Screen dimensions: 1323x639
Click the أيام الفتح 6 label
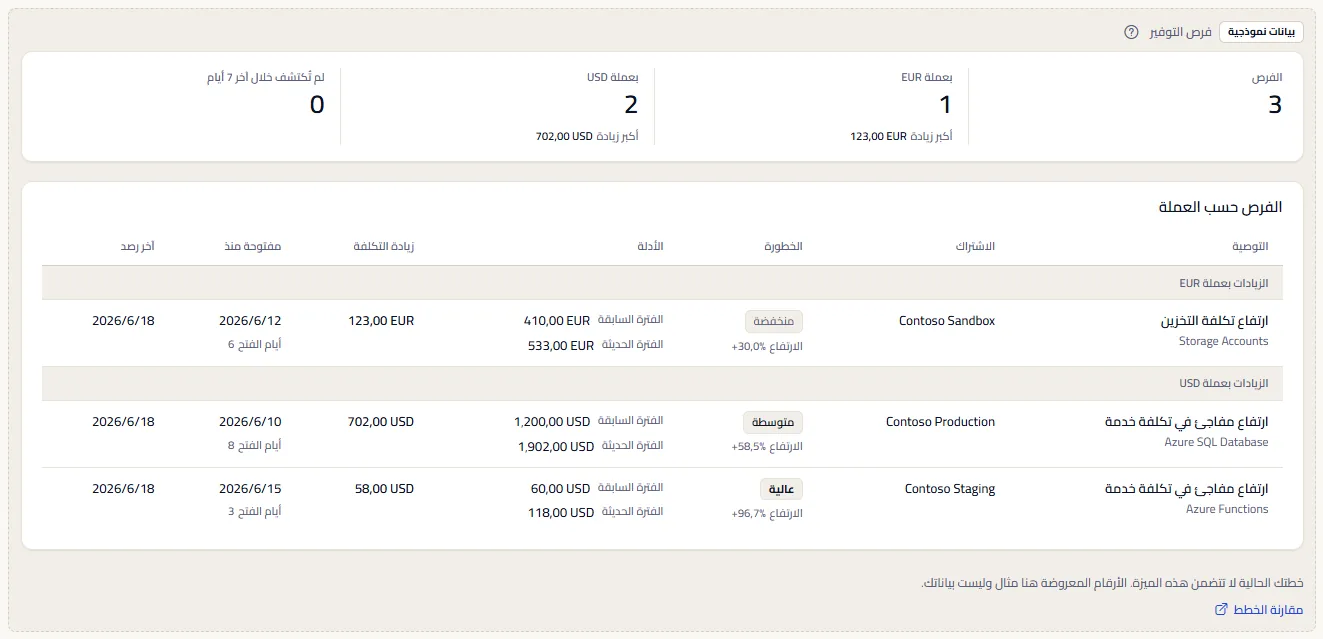pyautogui.click(x=255, y=345)
